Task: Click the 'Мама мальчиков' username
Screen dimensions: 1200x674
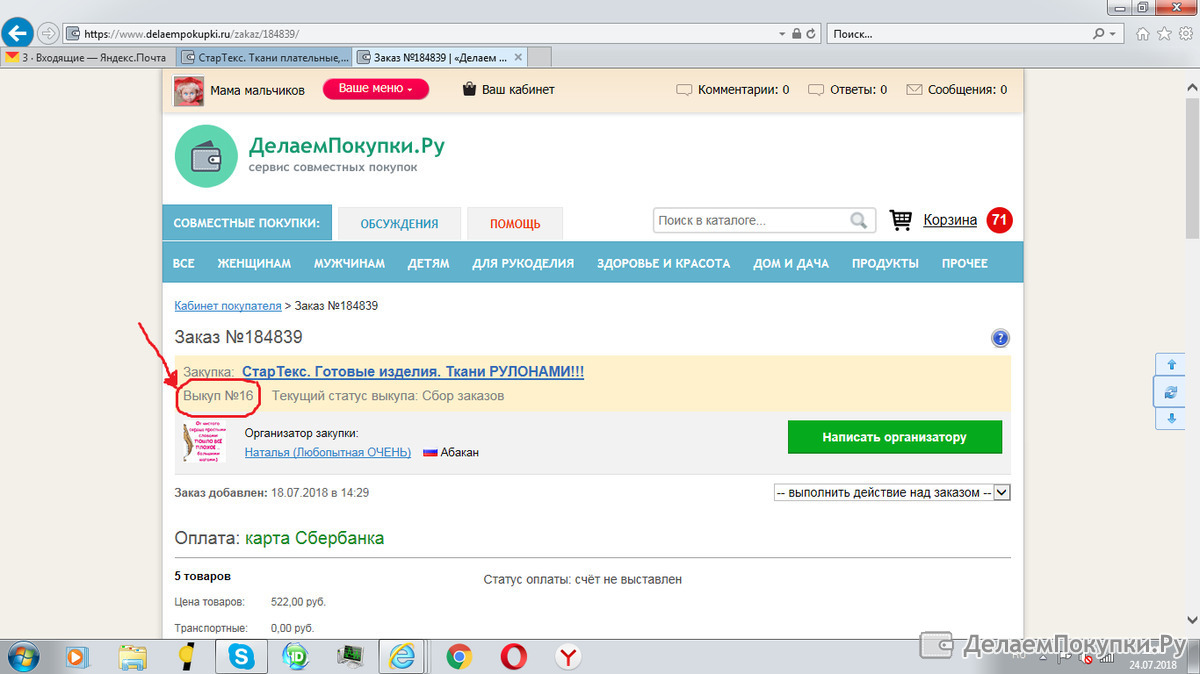Action: [x=257, y=90]
